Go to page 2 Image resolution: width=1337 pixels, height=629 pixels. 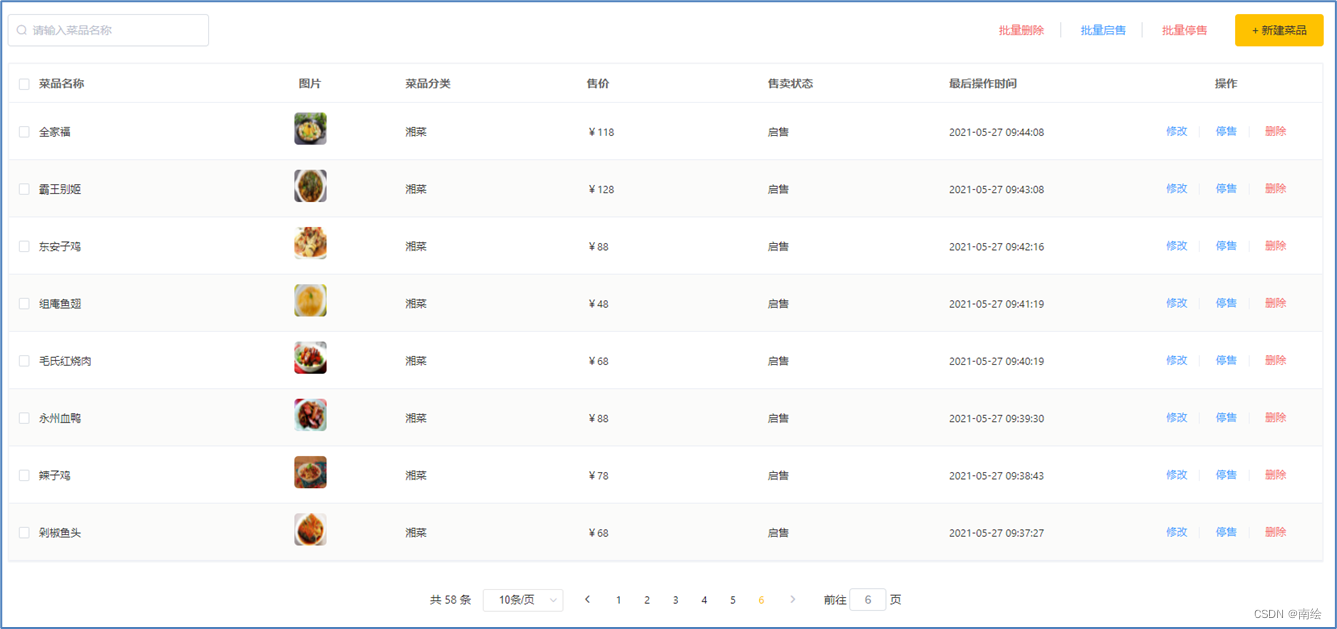pyautogui.click(x=647, y=600)
